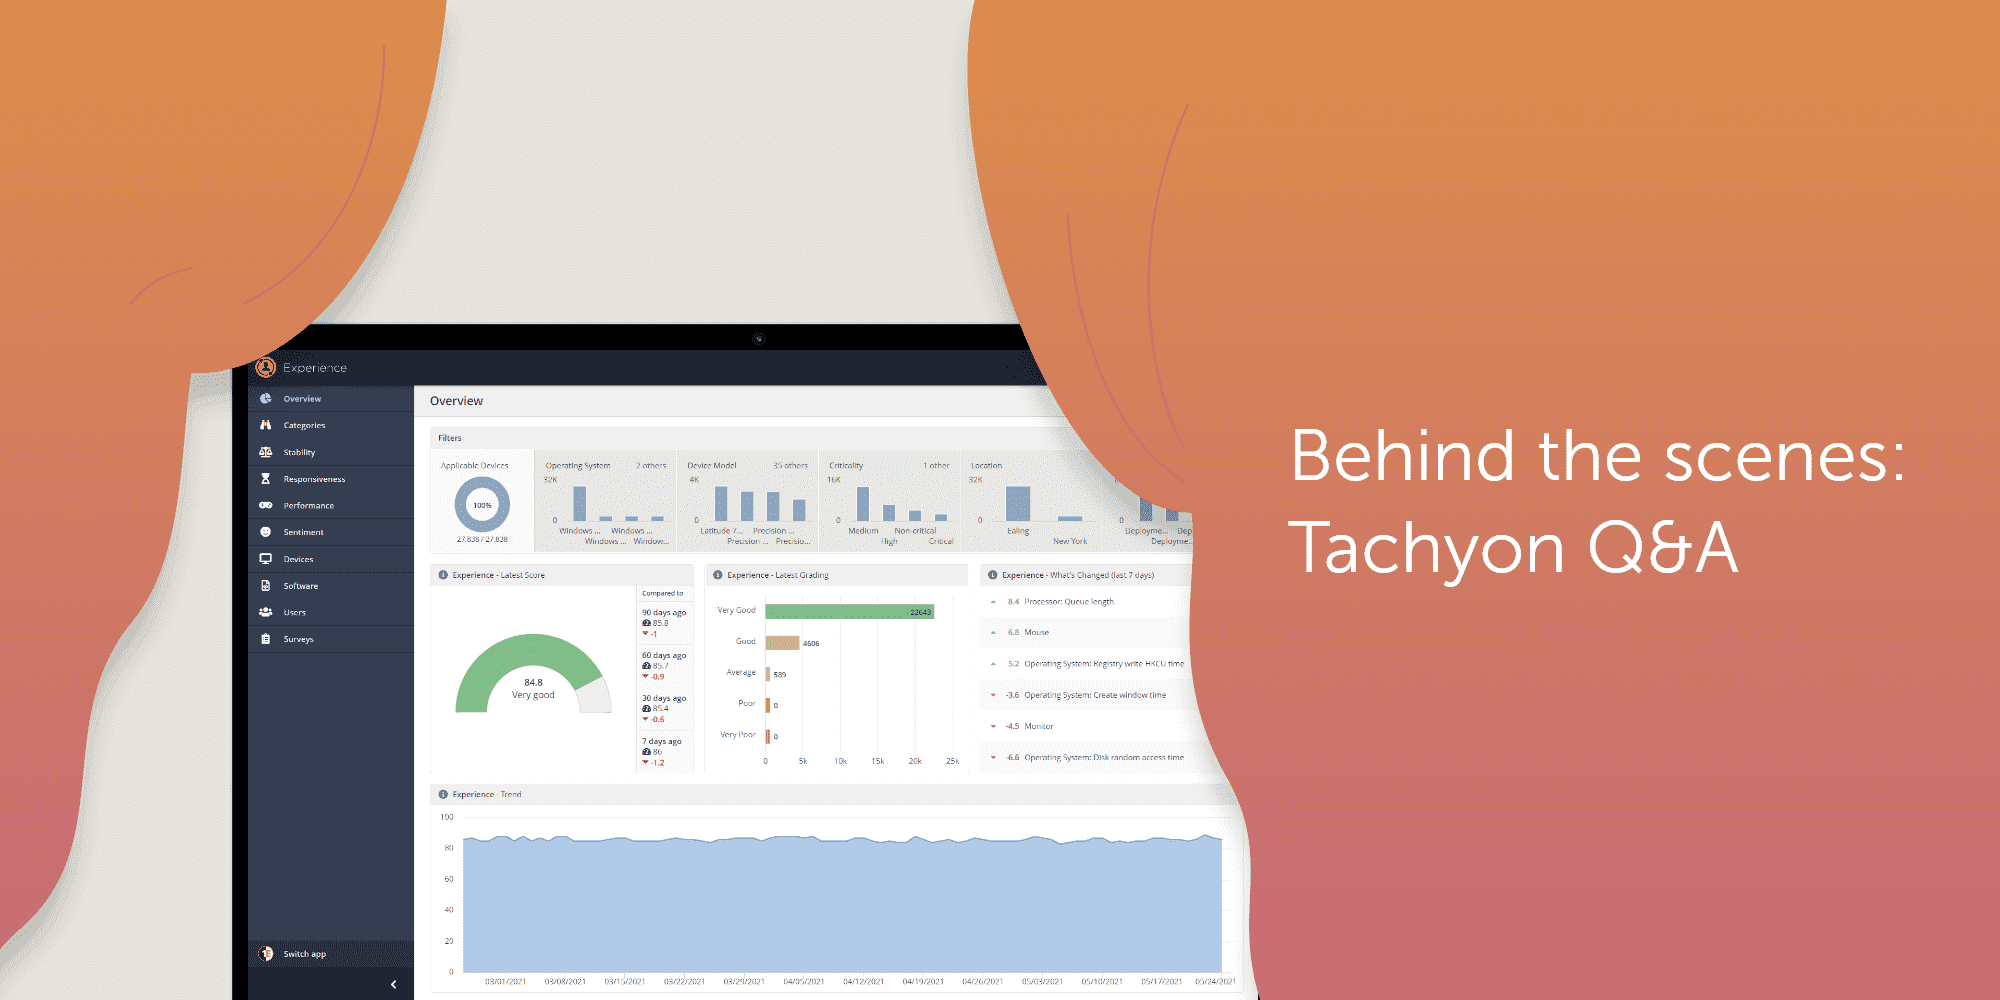Select the Ealing bar in Location filter
Image resolution: width=2000 pixels, height=1000 pixels.
[1018, 504]
